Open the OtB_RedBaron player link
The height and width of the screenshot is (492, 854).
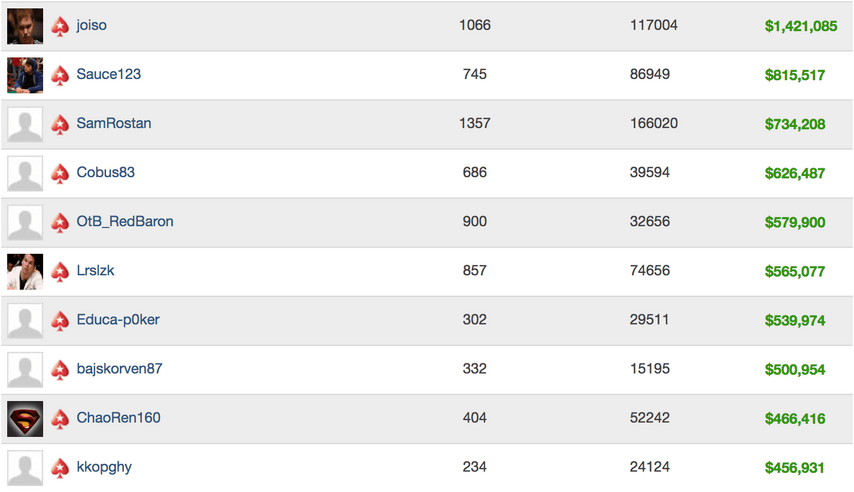click(x=125, y=221)
